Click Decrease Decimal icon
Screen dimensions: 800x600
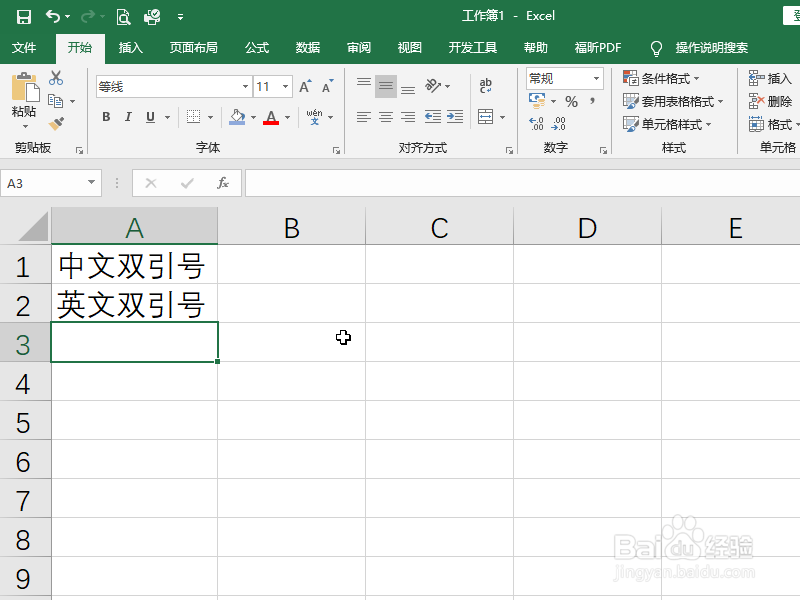(x=559, y=124)
